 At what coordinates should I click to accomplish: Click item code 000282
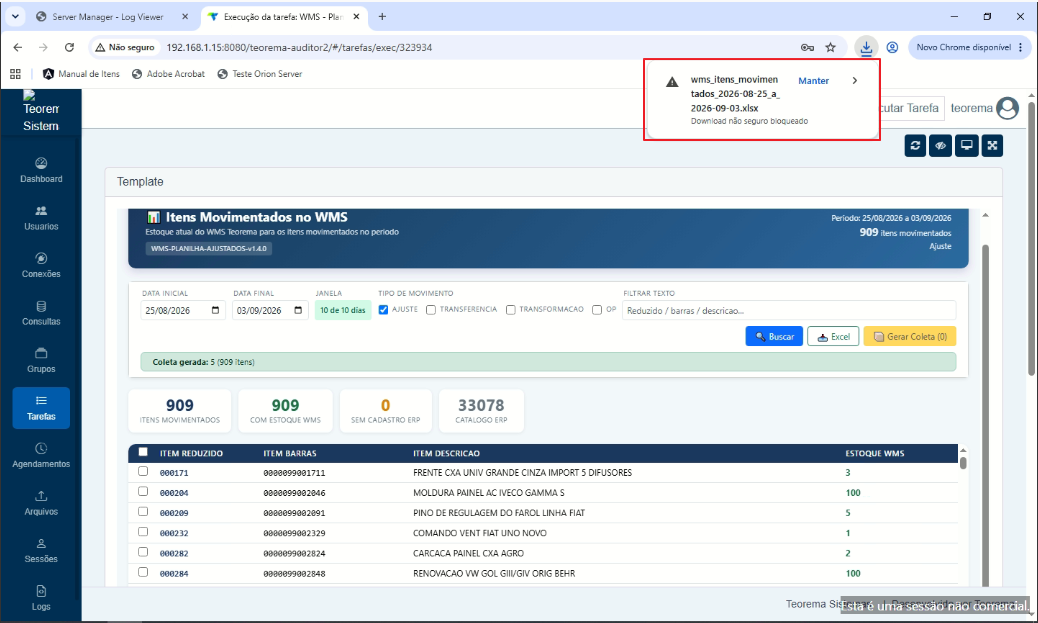pos(174,553)
